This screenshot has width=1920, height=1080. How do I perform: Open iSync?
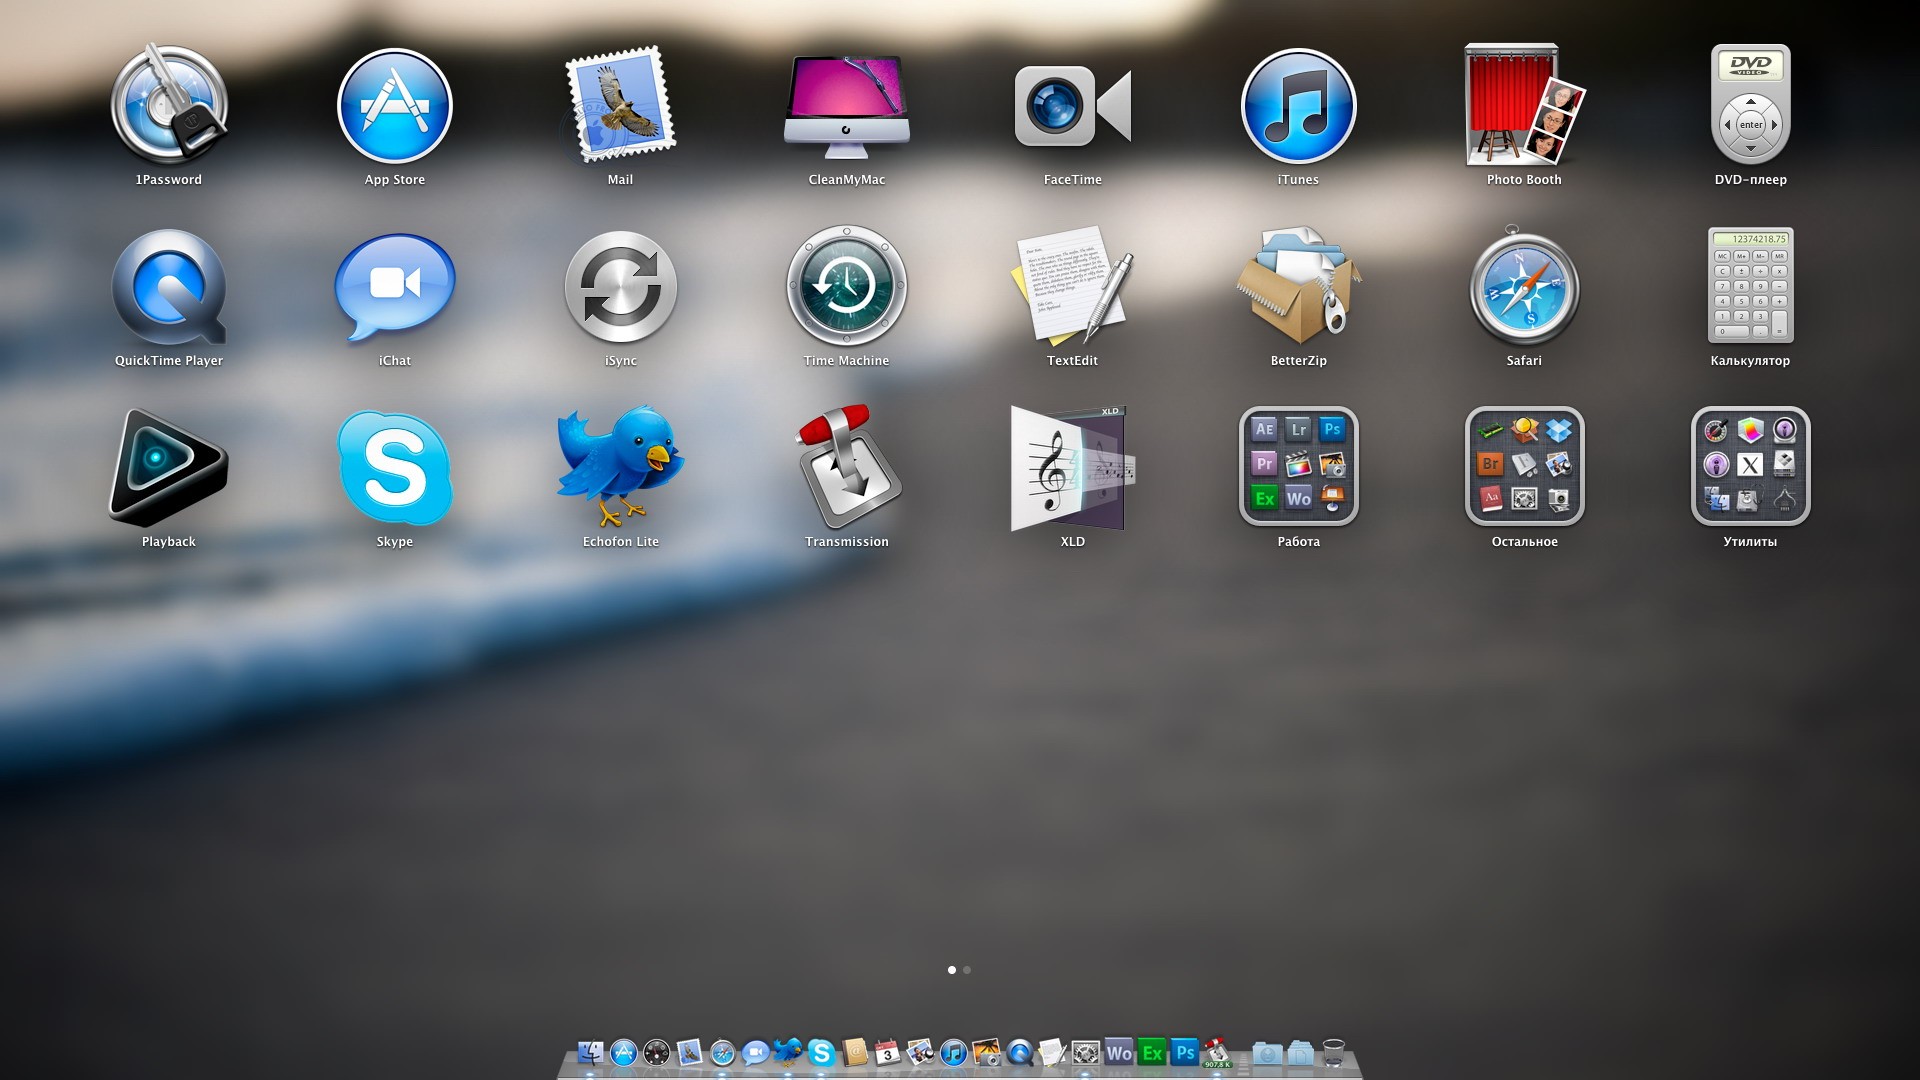tap(620, 288)
